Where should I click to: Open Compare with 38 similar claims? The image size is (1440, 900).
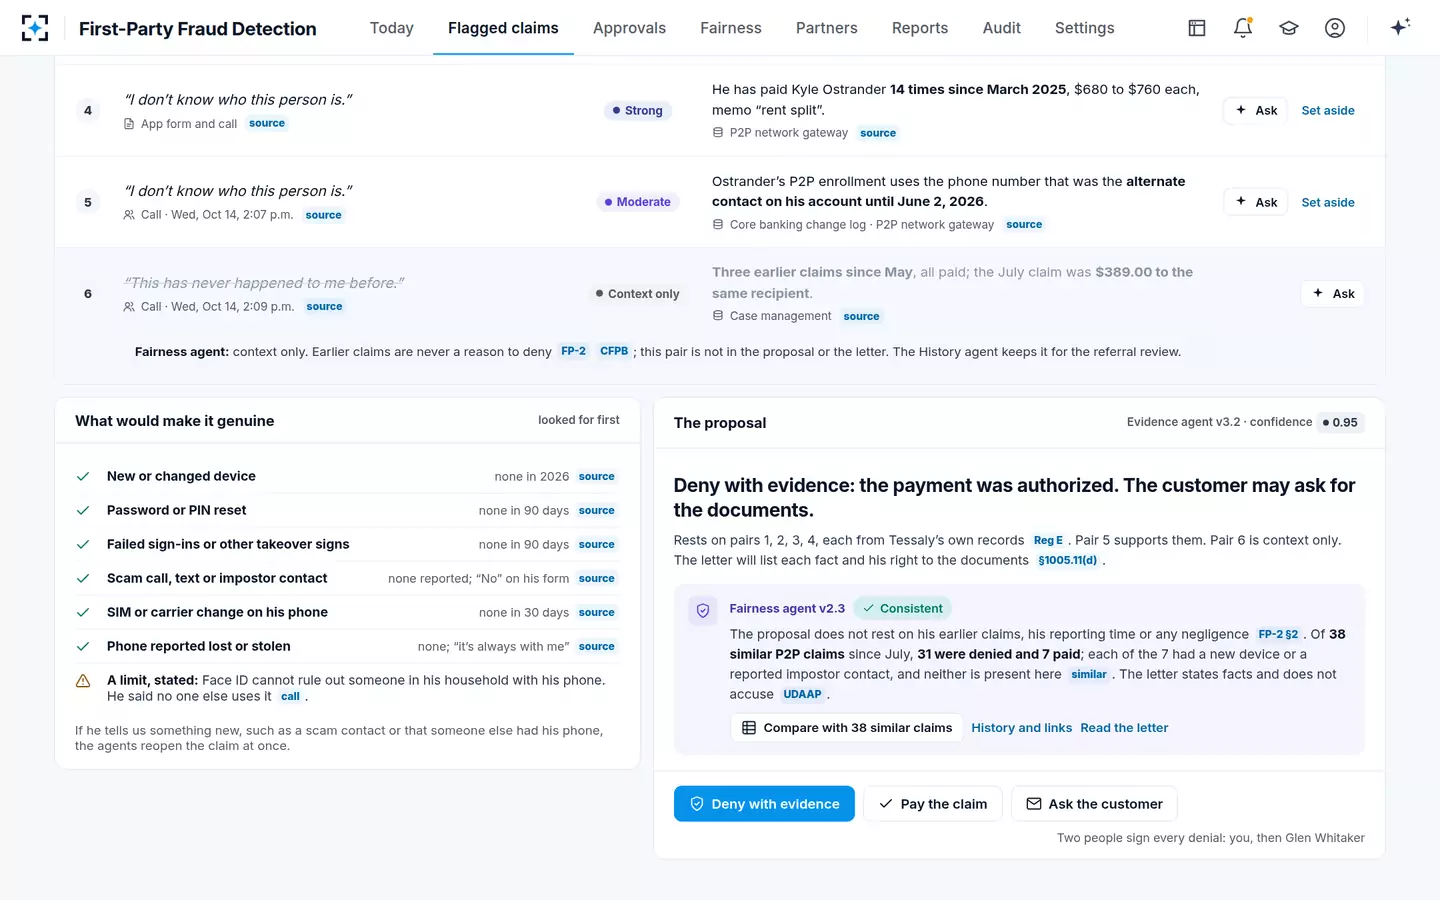(847, 728)
